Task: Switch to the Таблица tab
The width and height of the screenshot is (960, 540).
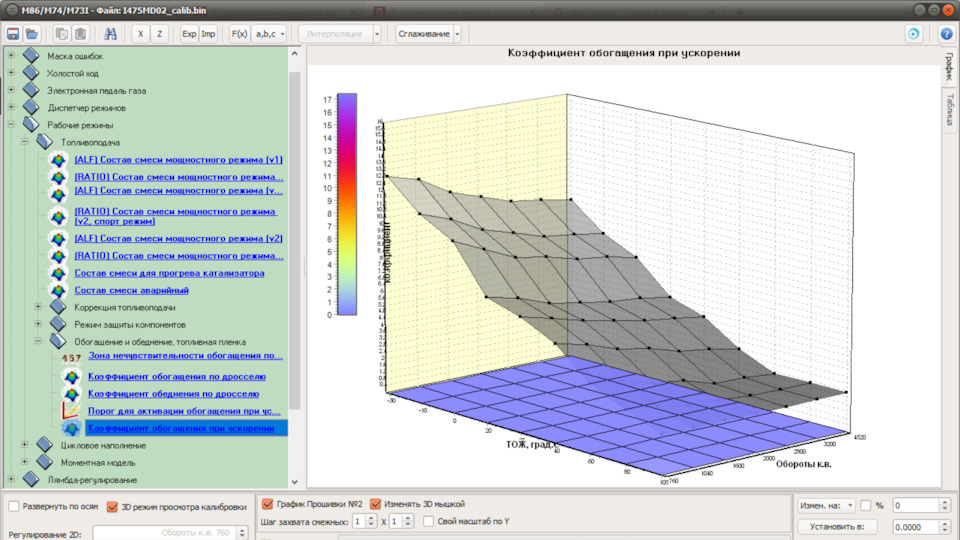Action: point(950,109)
